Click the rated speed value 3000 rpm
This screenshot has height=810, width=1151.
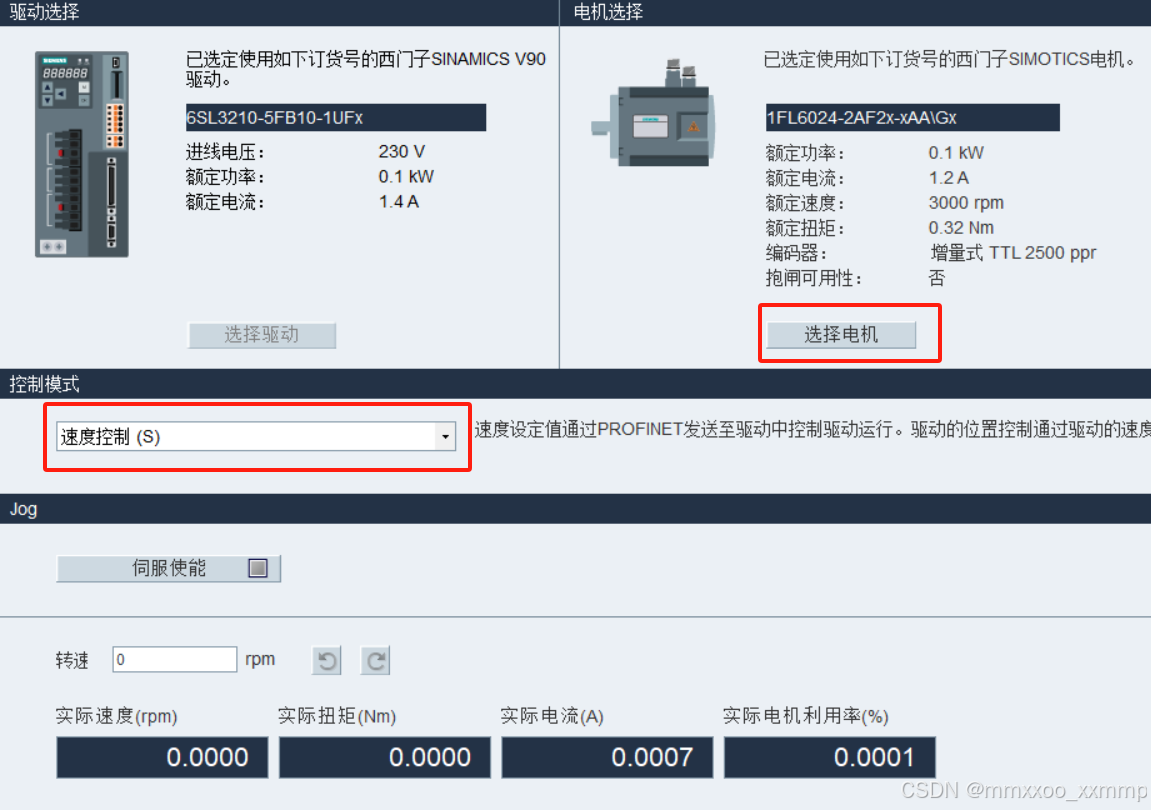(966, 203)
